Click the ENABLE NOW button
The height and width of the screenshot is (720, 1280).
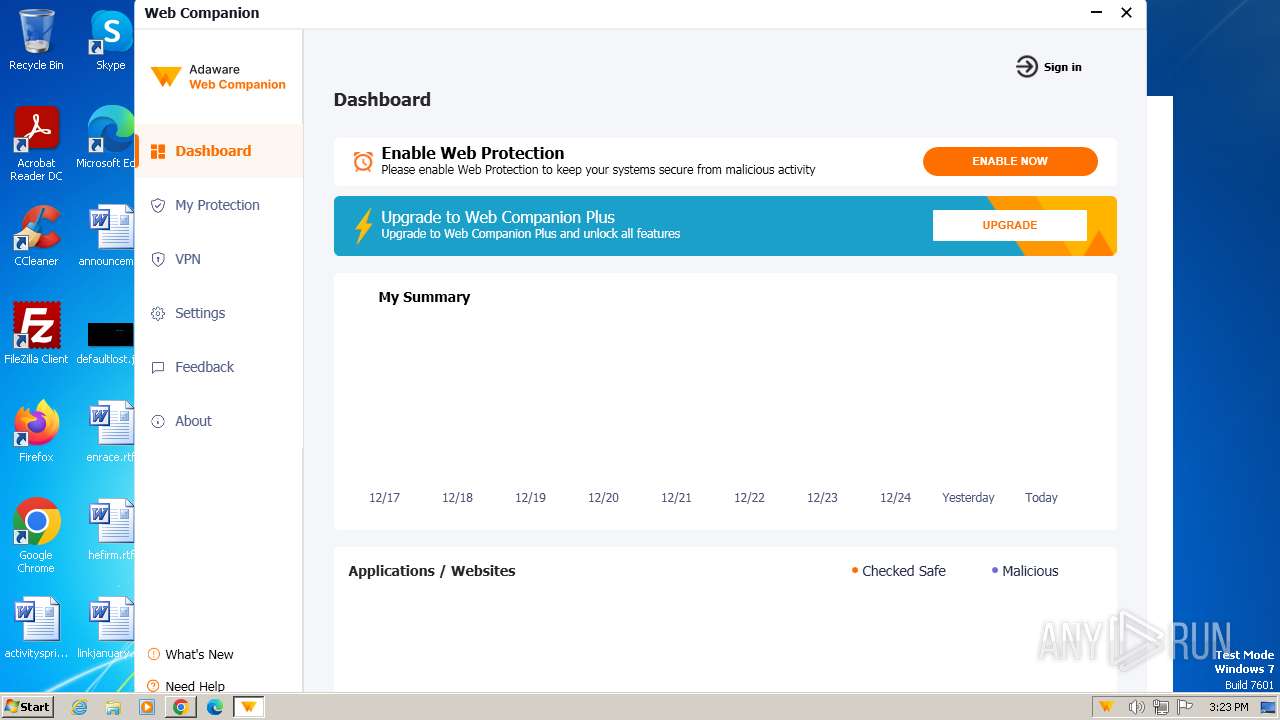[x=1010, y=161]
